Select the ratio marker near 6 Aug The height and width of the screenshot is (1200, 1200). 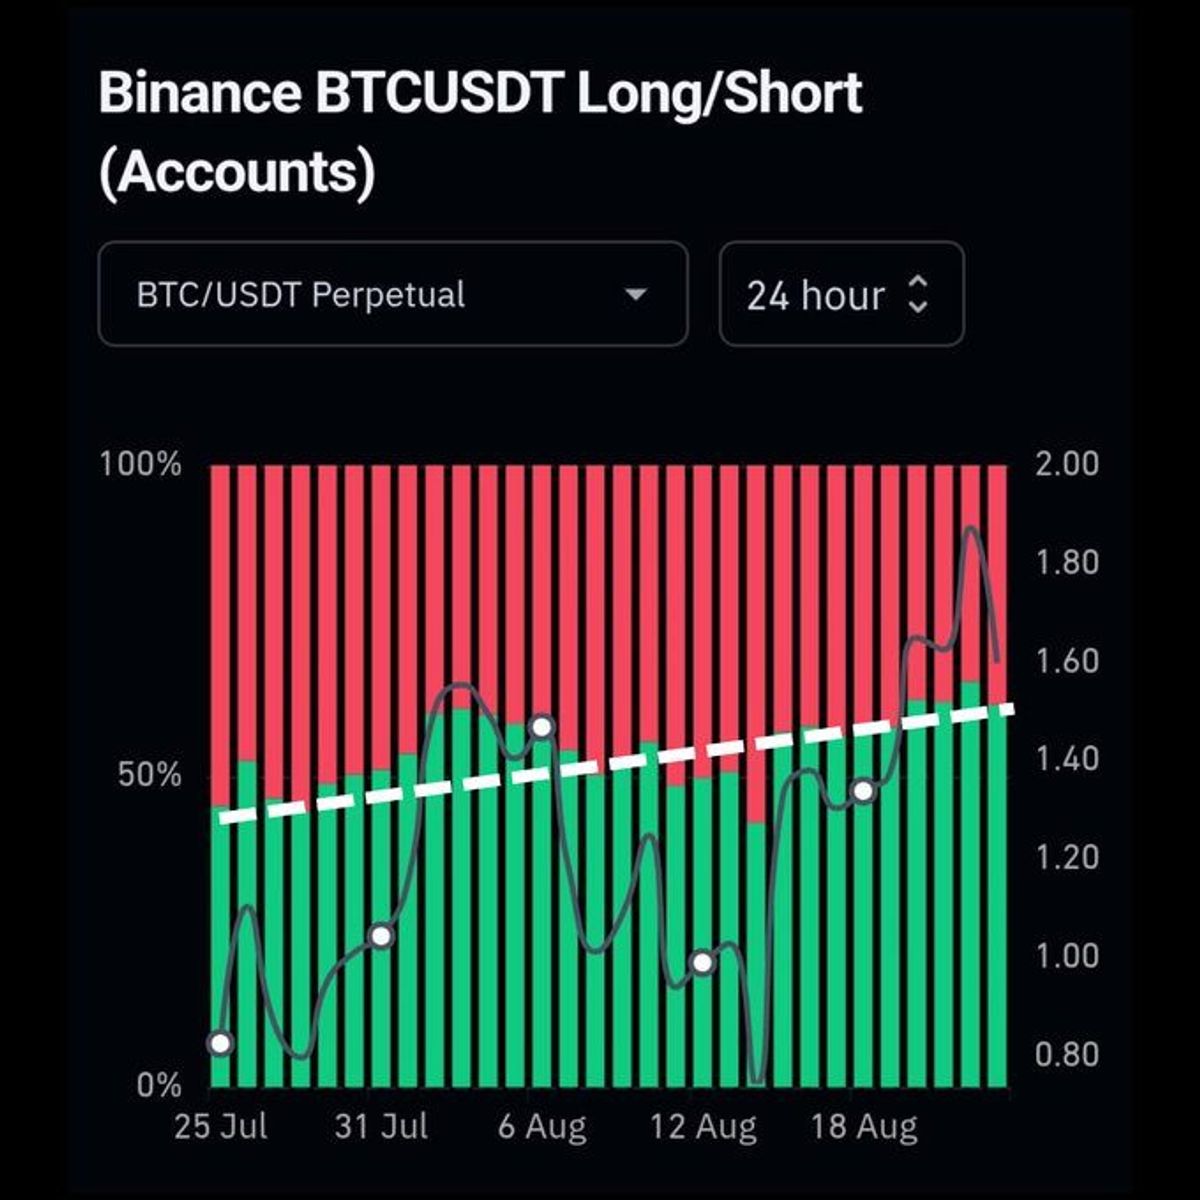542,727
